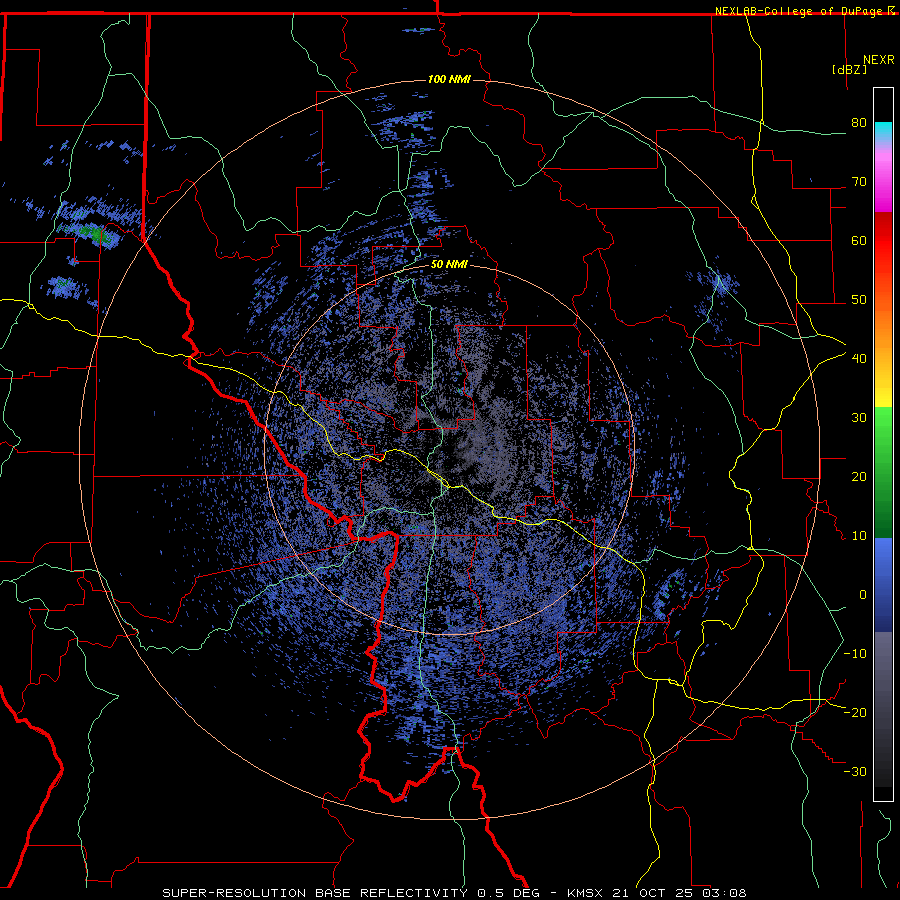Click the 40 value on the dBZ scale

(859, 358)
